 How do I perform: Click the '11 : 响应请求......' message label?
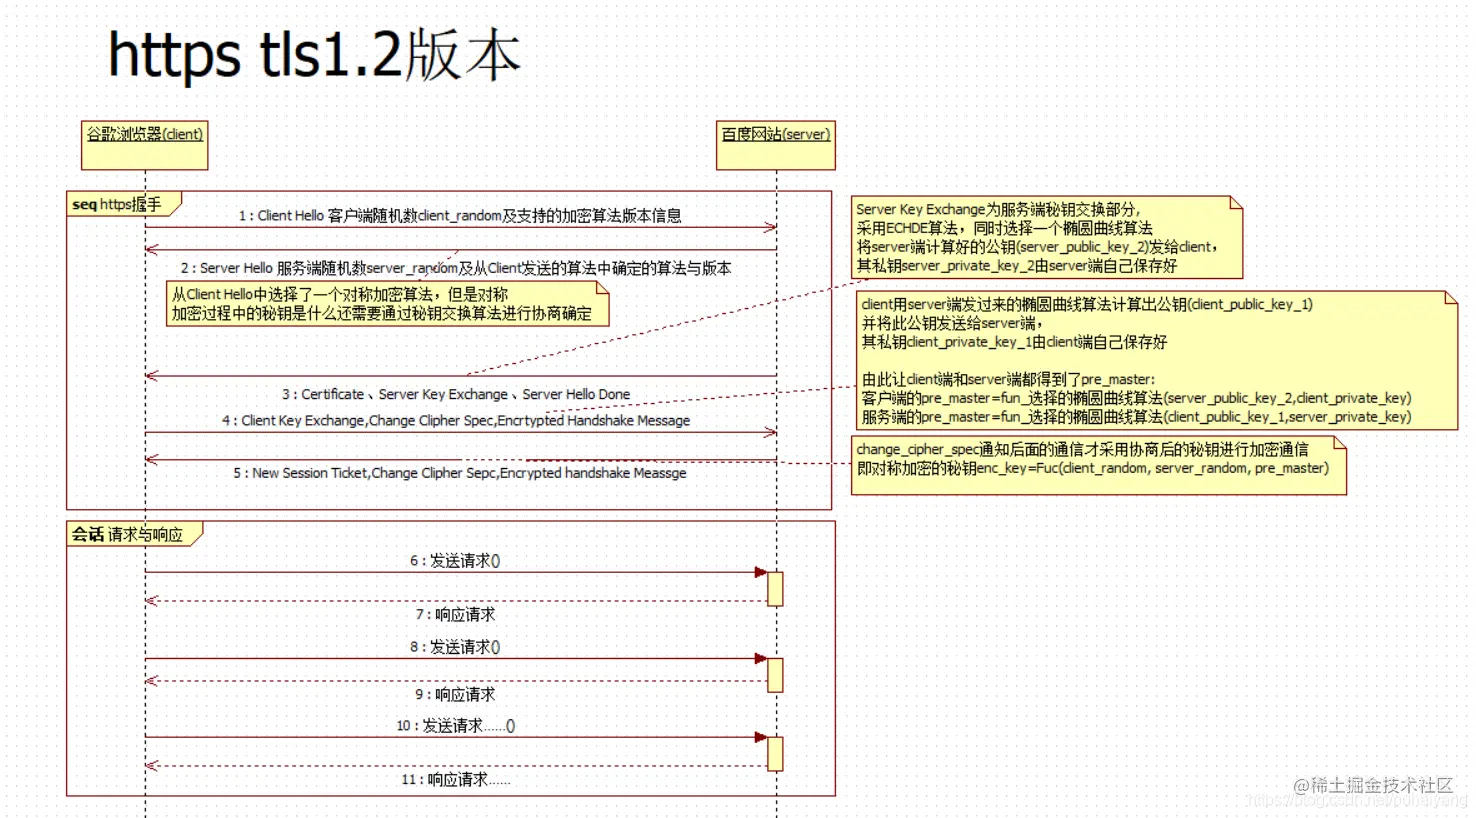coord(456,779)
